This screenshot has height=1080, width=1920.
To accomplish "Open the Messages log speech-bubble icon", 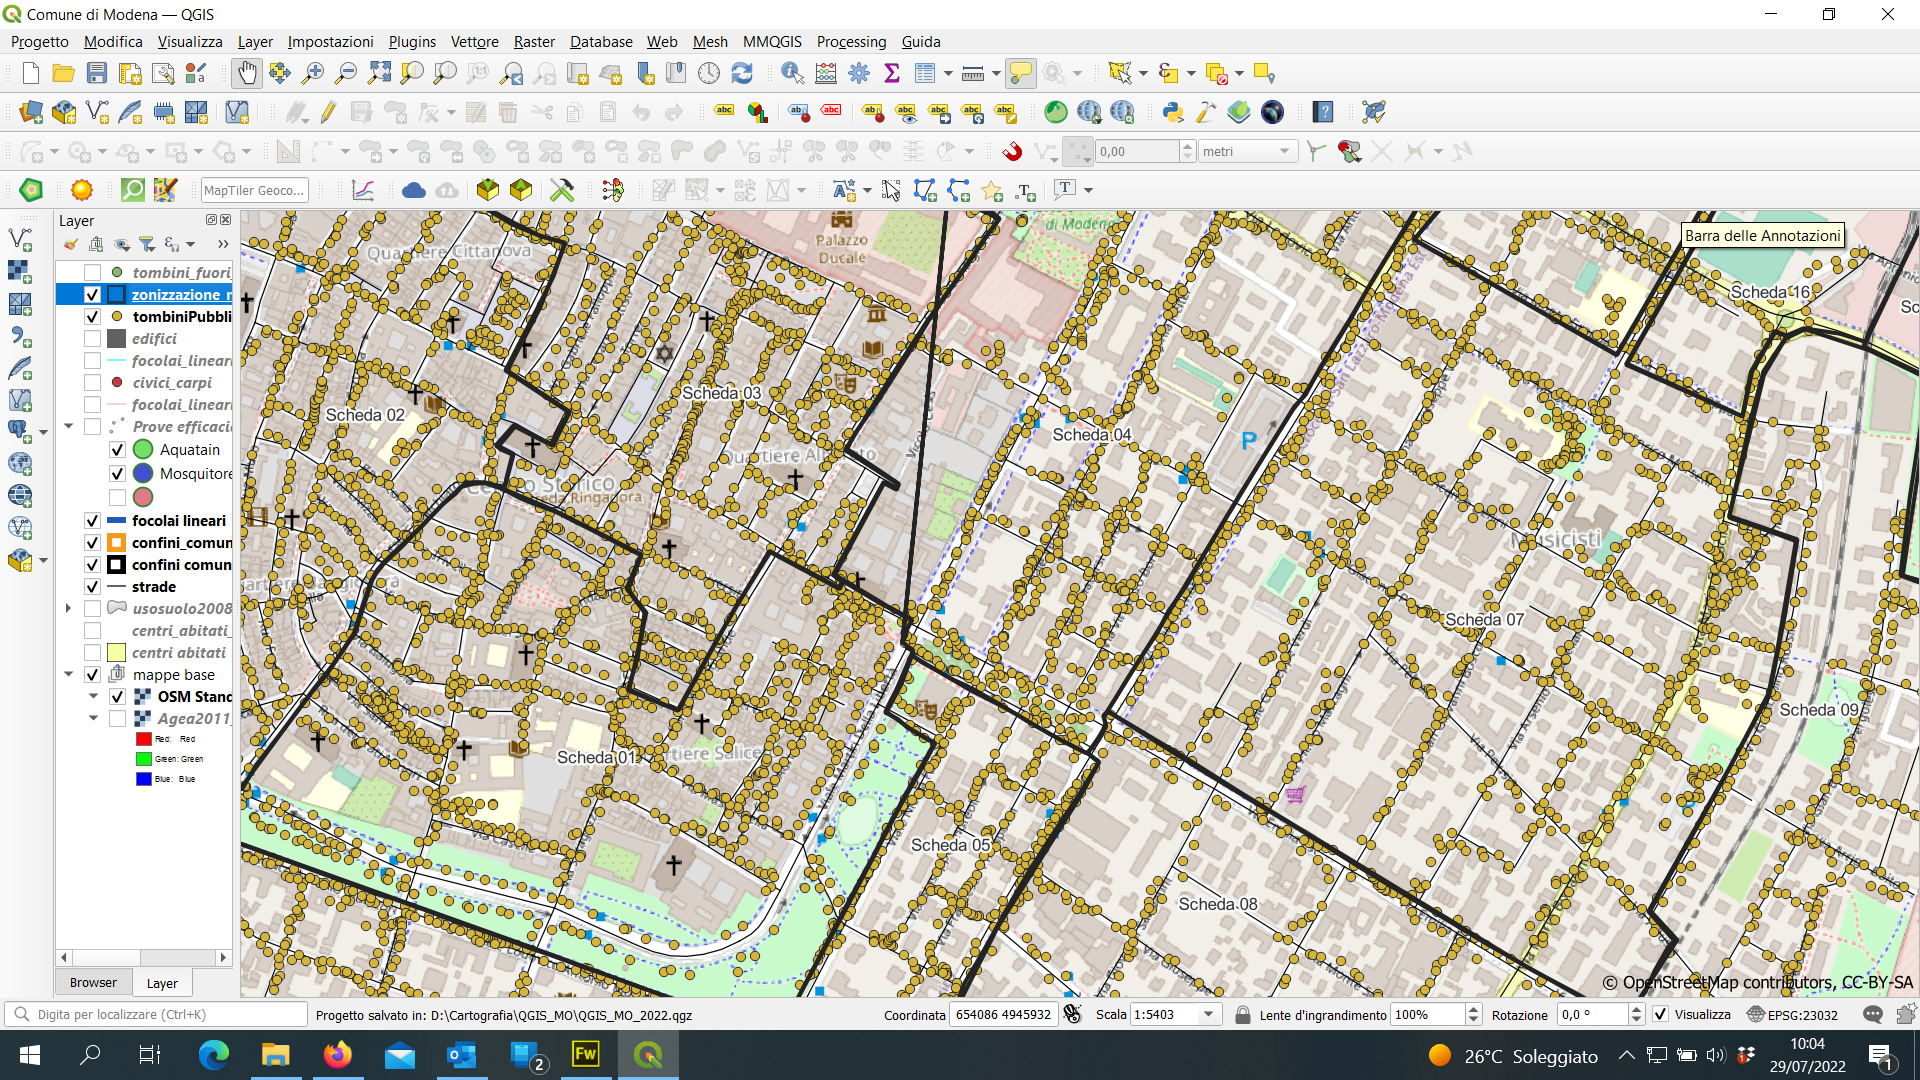I will [x=1872, y=1014].
